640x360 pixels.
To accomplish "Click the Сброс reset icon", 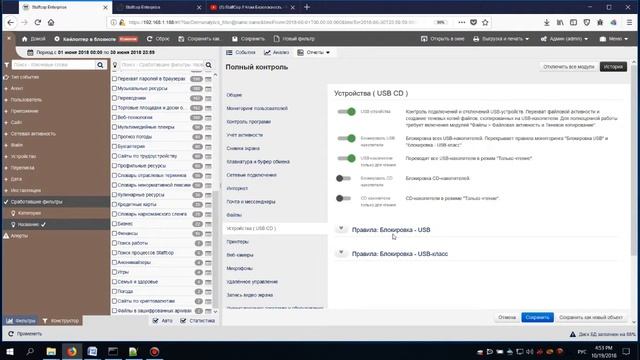I will point(149,39).
